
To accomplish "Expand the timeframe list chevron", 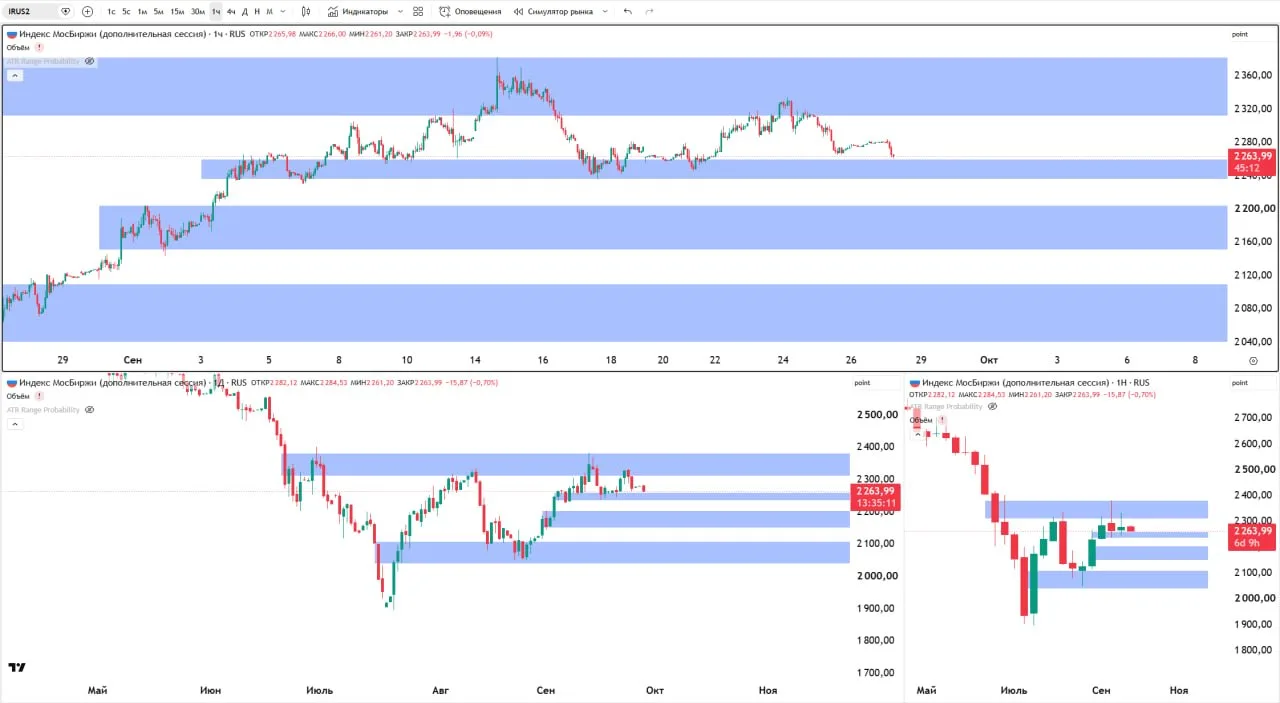I will pos(283,11).
